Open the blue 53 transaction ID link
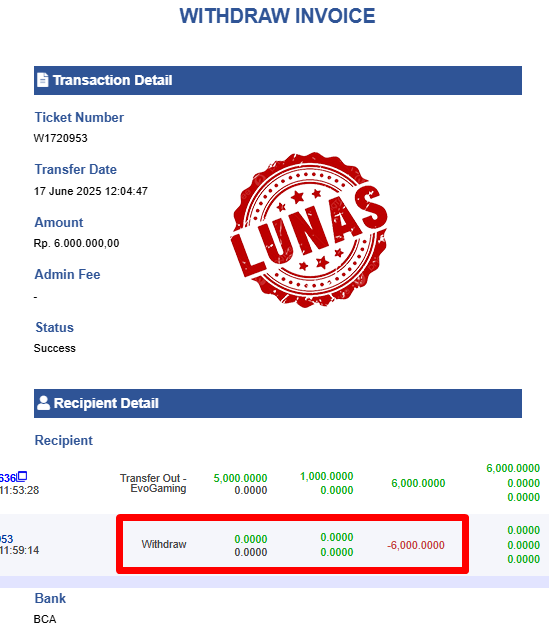Image resolution: width=549 pixels, height=642 pixels. click(6, 539)
